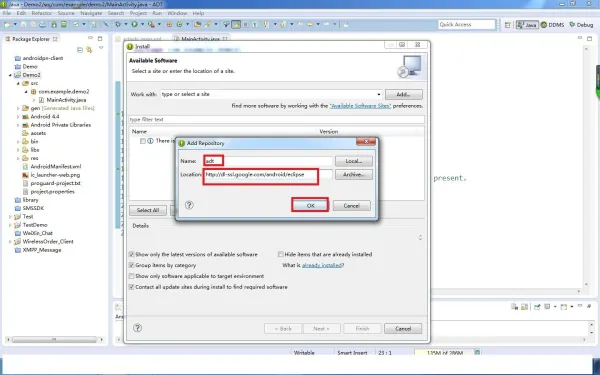Screen dimensions: 600x375
Task: Toggle Link with Editor in Package Explorer
Action: point(89,50)
